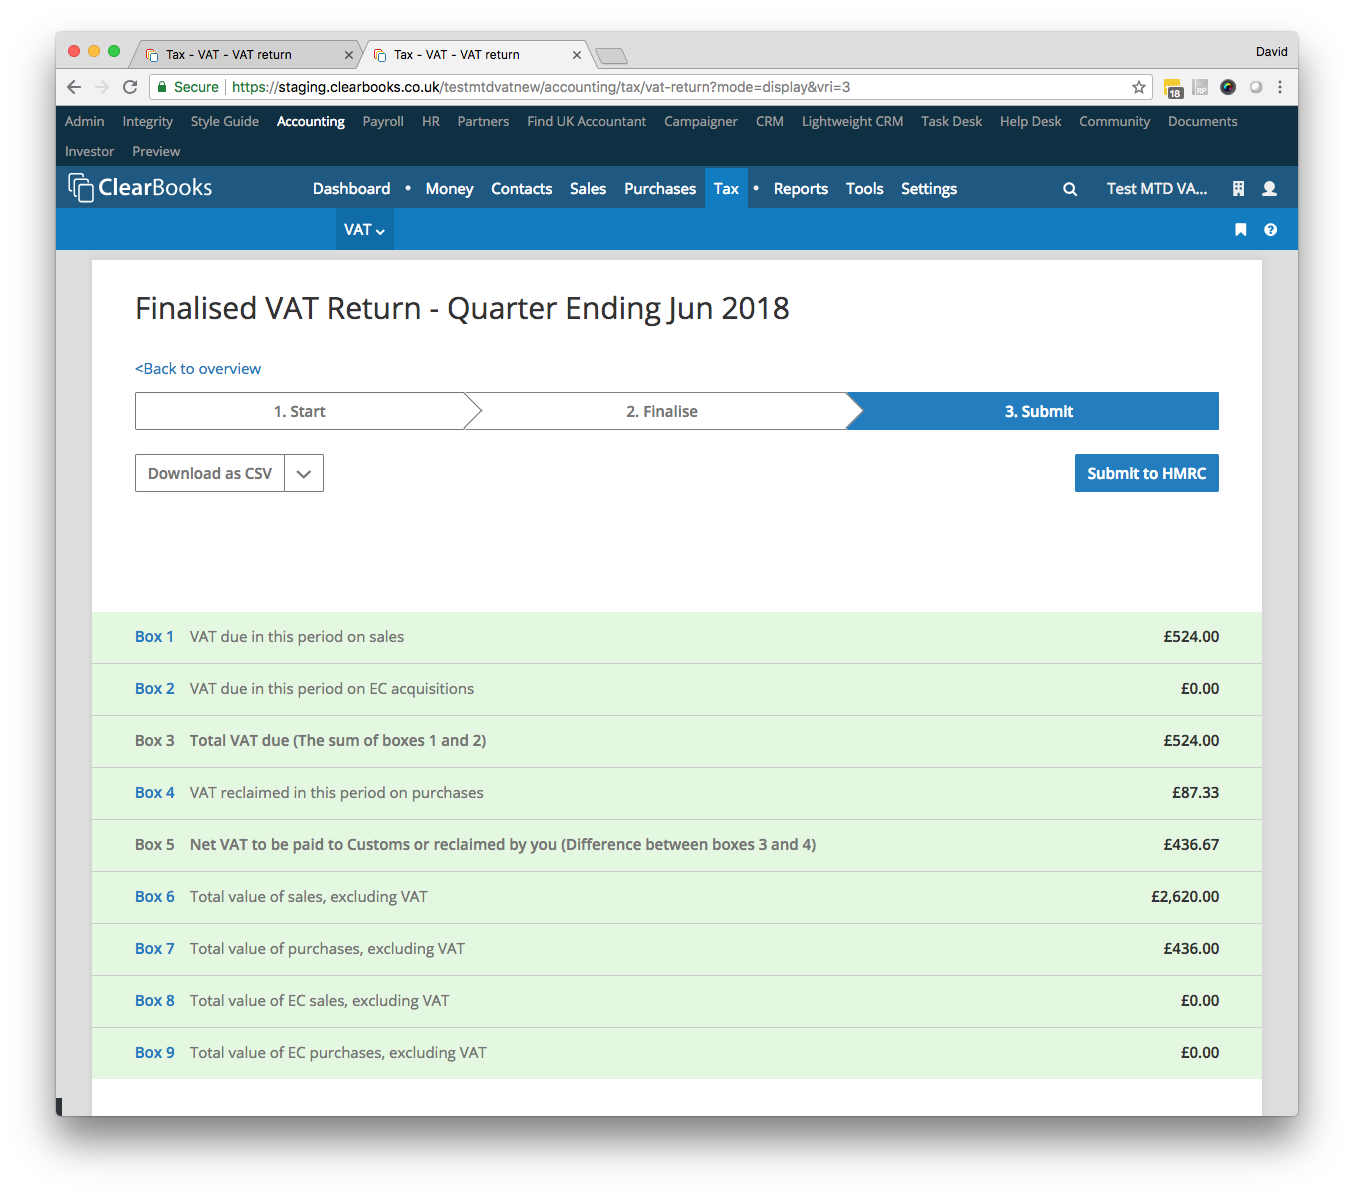The height and width of the screenshot is (1196, 1354).
Task: Click Box 7 link
Action: tap(155, 949)
